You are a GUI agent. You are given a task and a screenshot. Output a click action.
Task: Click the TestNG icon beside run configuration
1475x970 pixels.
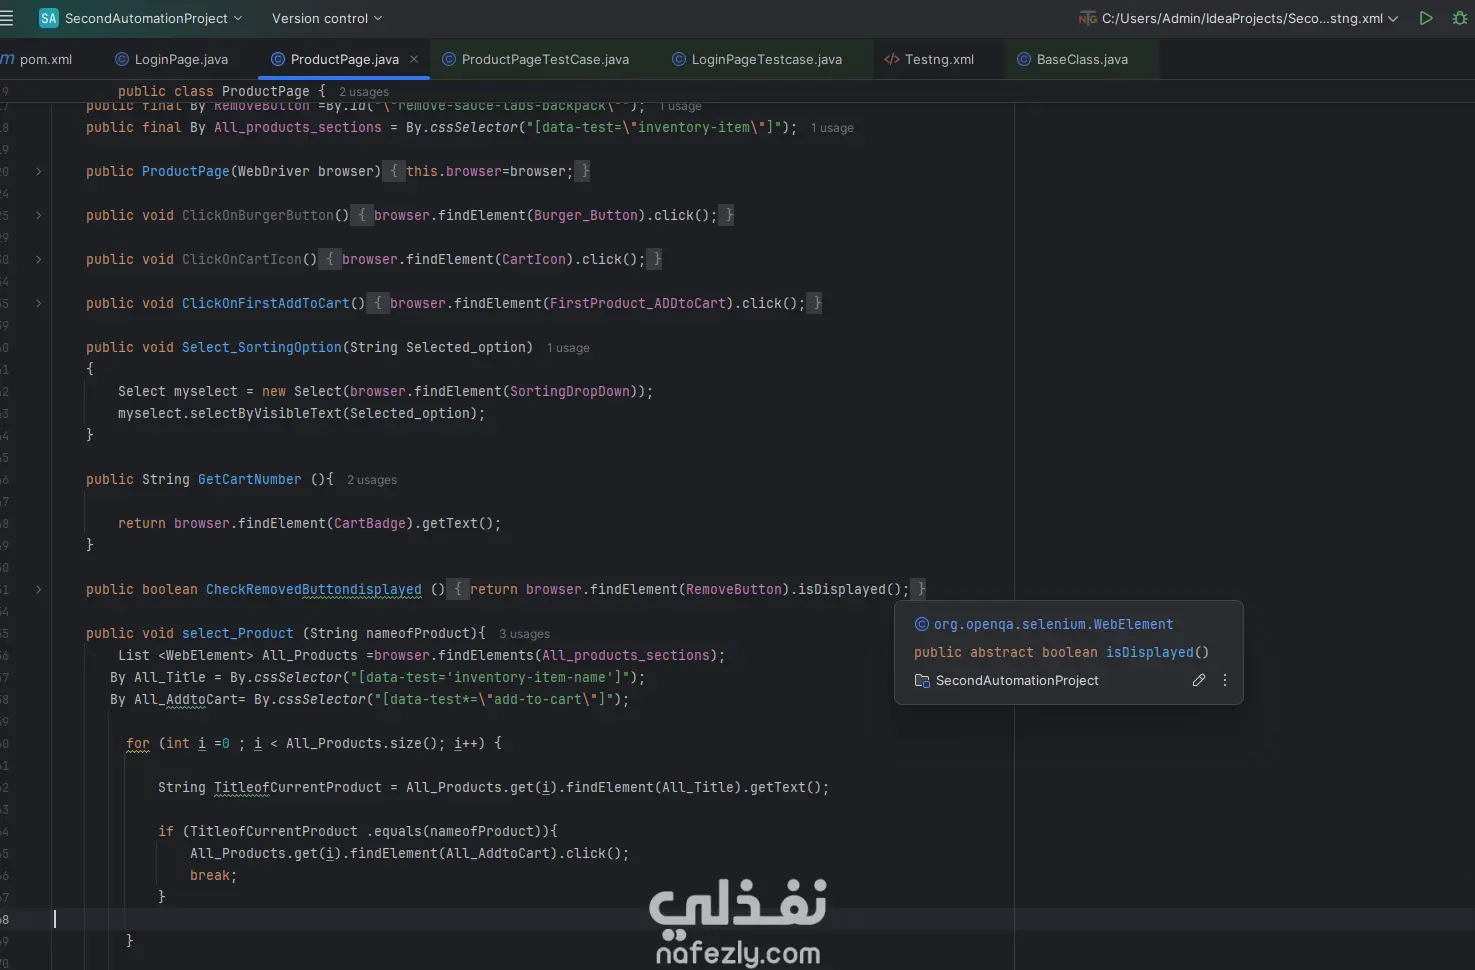tap(1088, 18)
